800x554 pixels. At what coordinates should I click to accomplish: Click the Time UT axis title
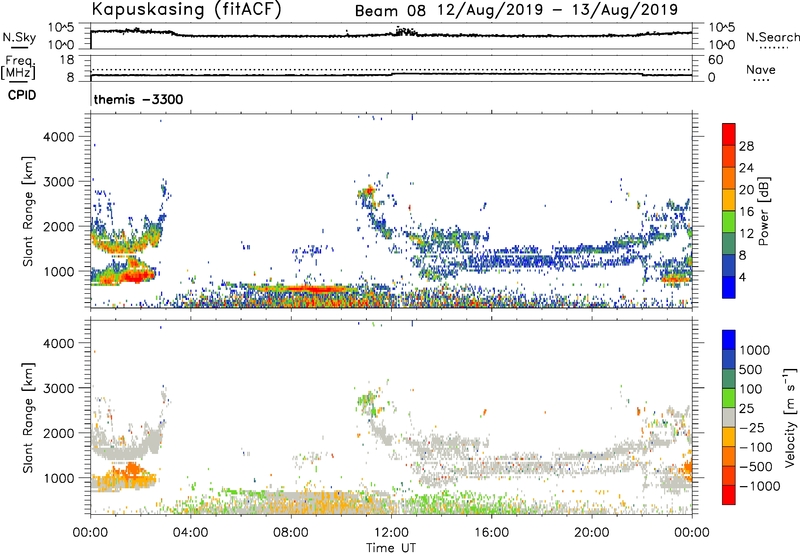(x=391, y=548)
